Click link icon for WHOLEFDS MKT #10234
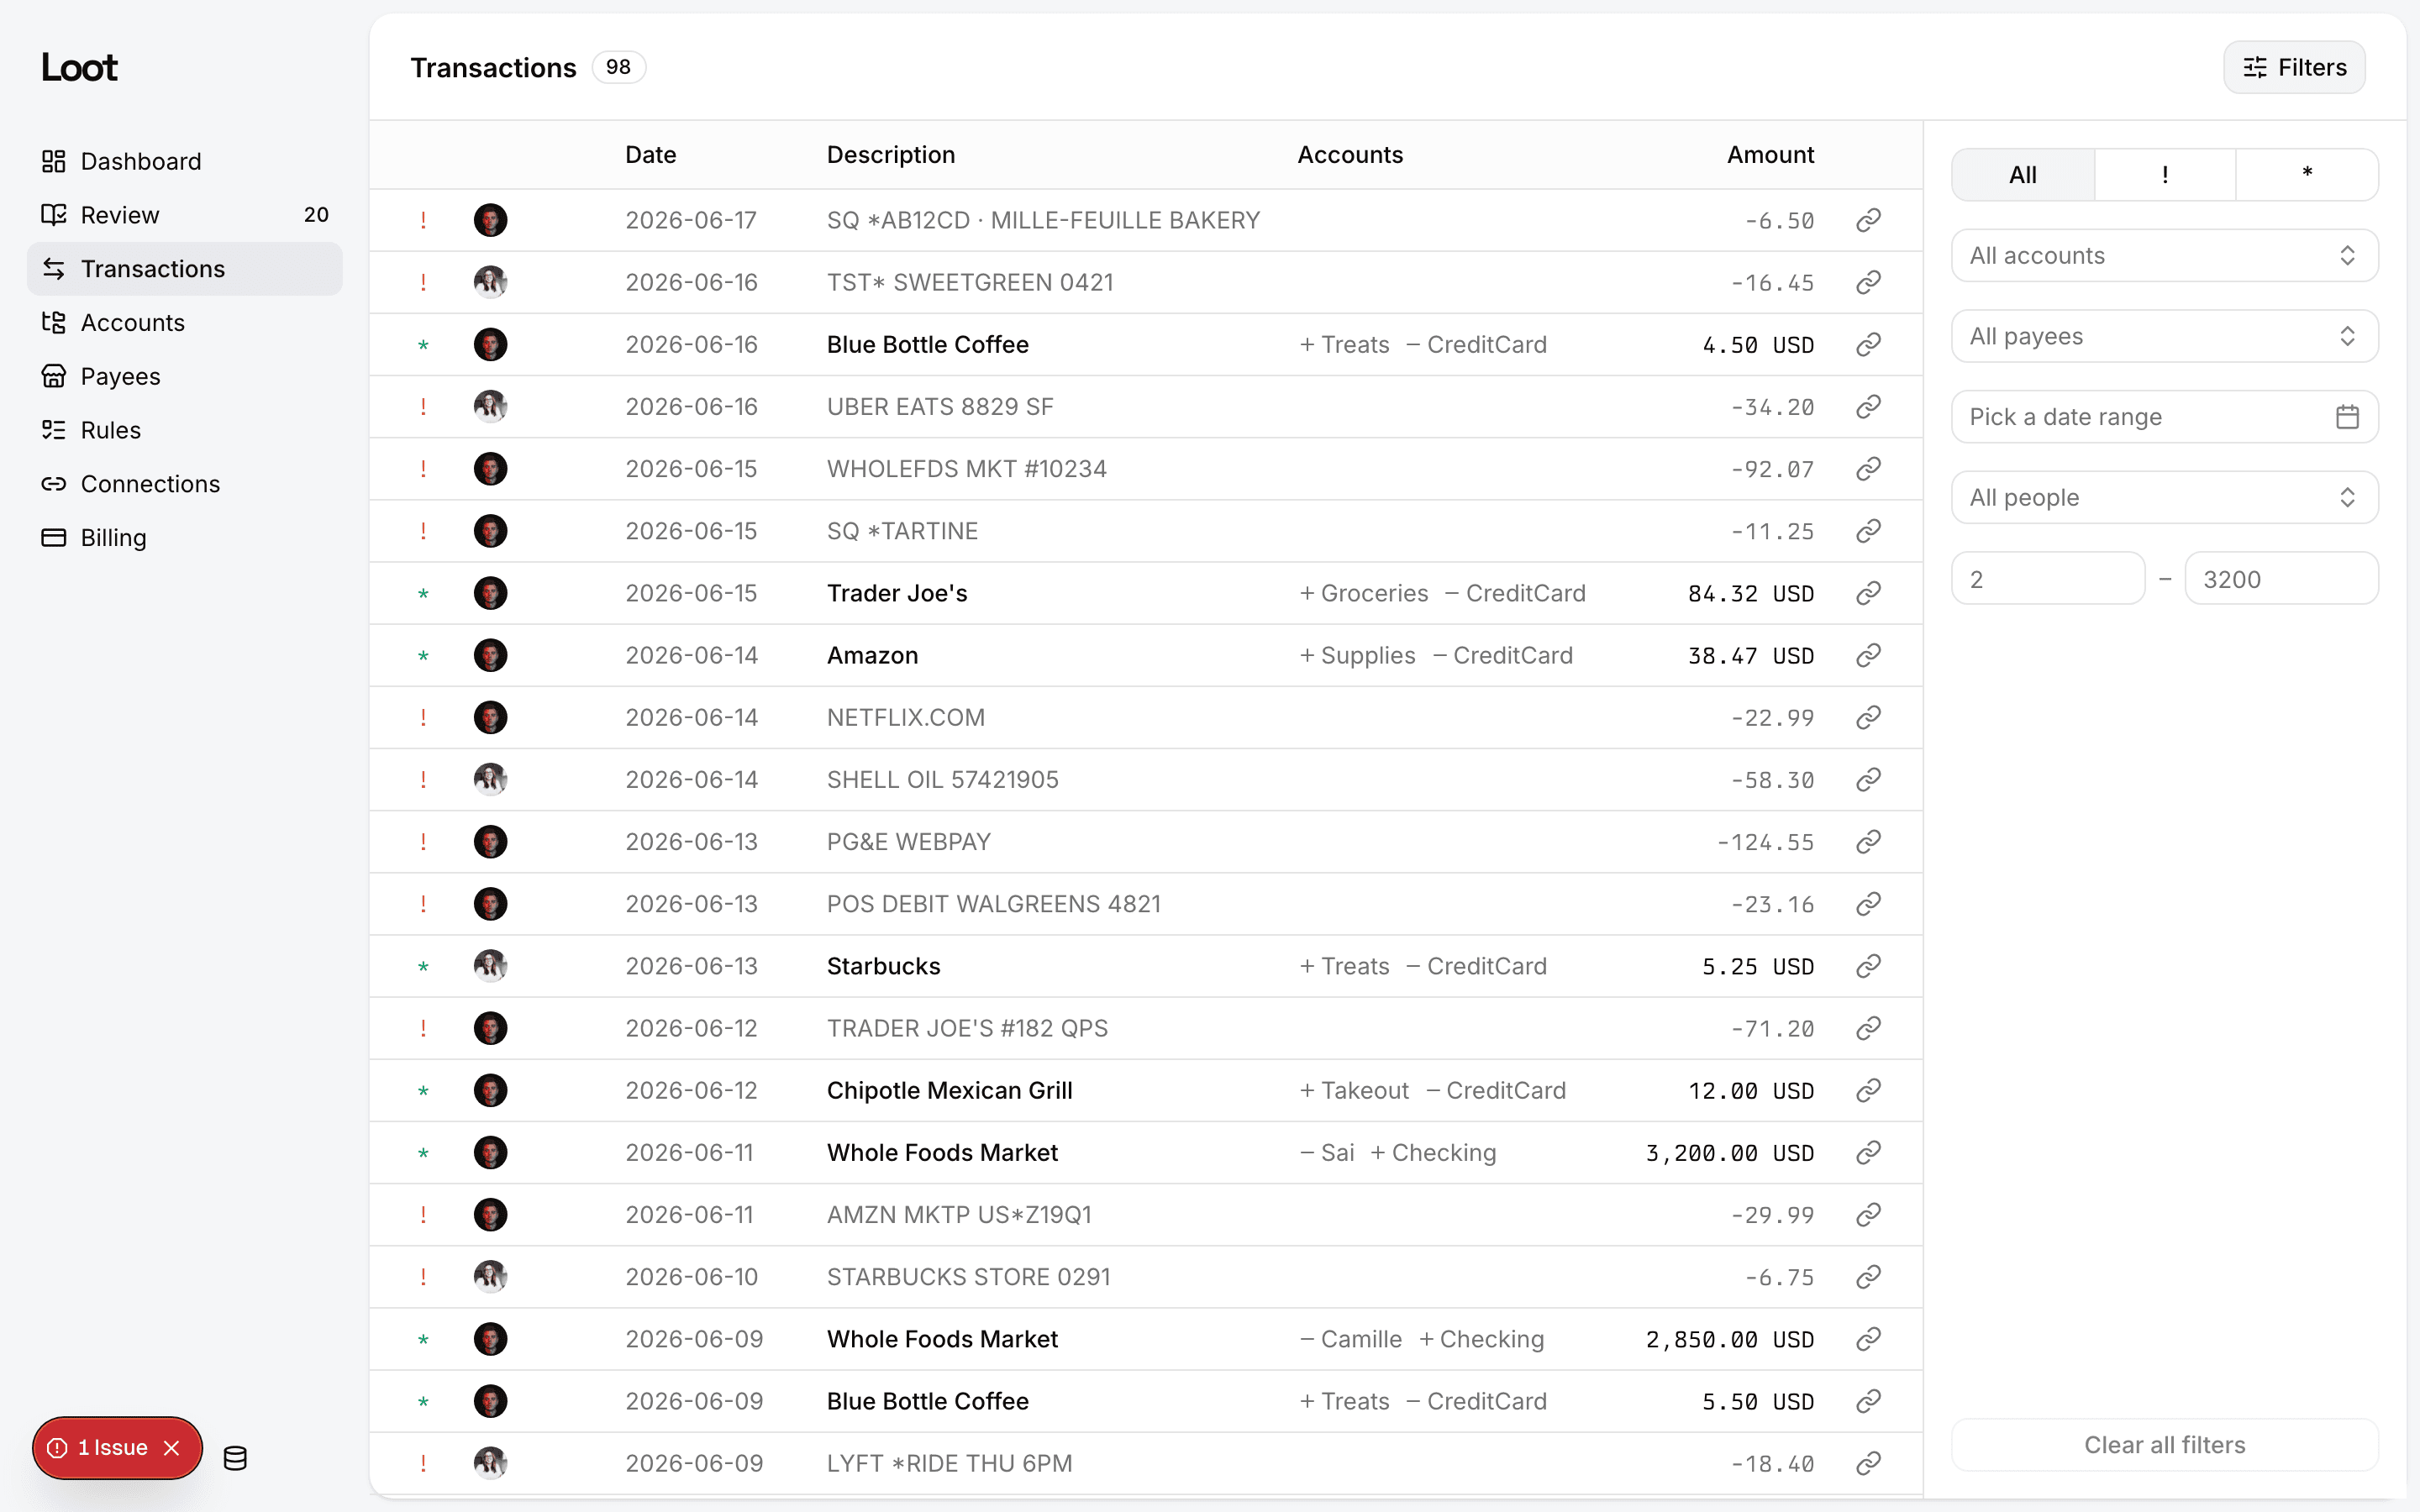The image size is (2420, 1512). pyautogui.click(x=1868, y=469)
